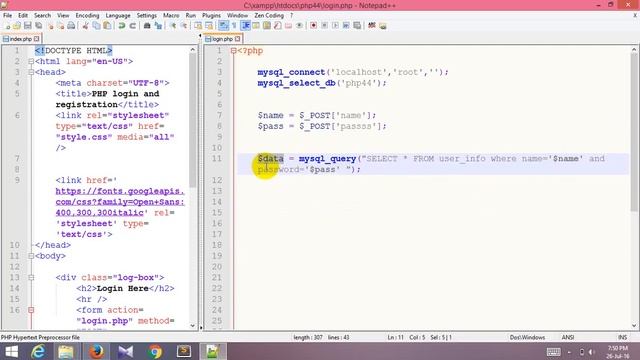Undo the last edit via toolbar

[x=122, y=26]
